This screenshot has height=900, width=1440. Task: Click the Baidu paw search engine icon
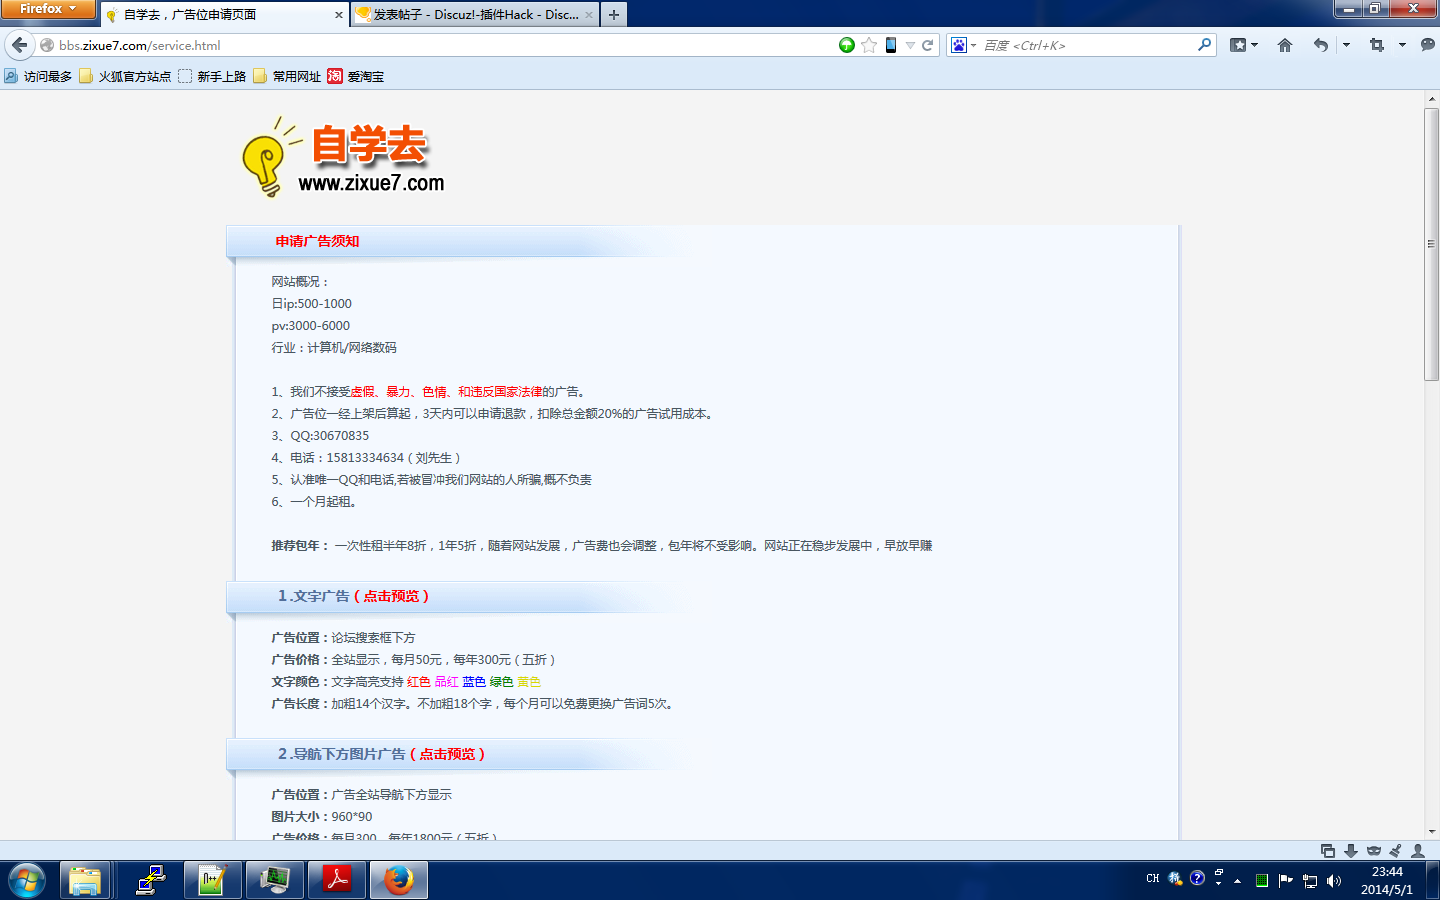coord(959,45)
